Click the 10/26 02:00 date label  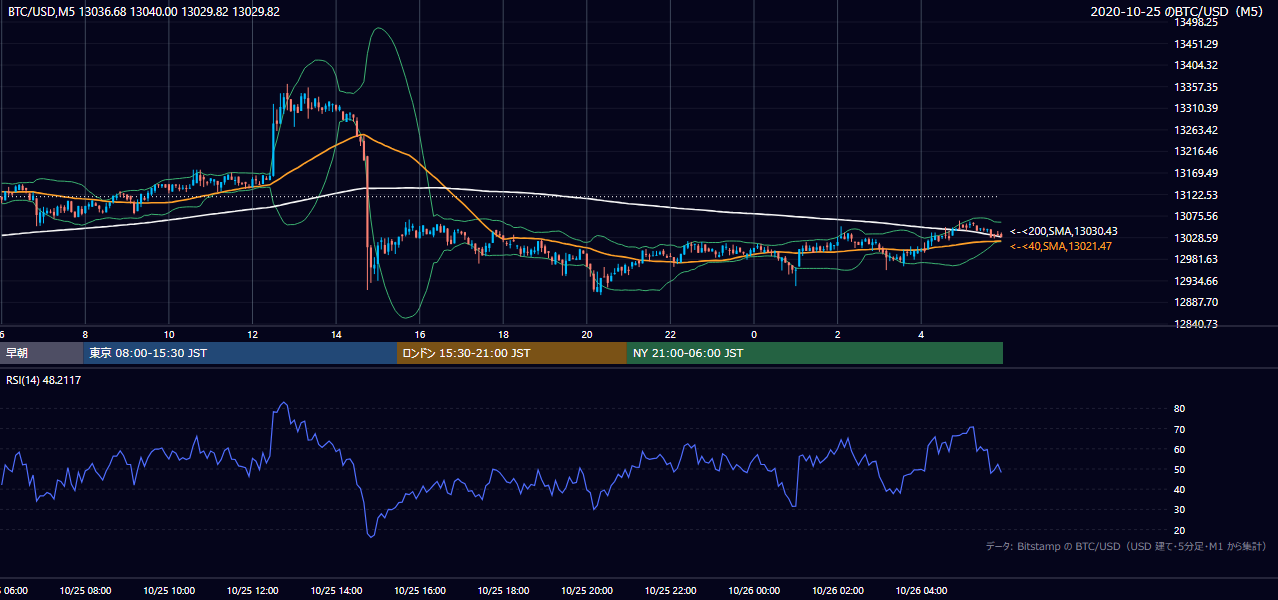click(838, 591)
